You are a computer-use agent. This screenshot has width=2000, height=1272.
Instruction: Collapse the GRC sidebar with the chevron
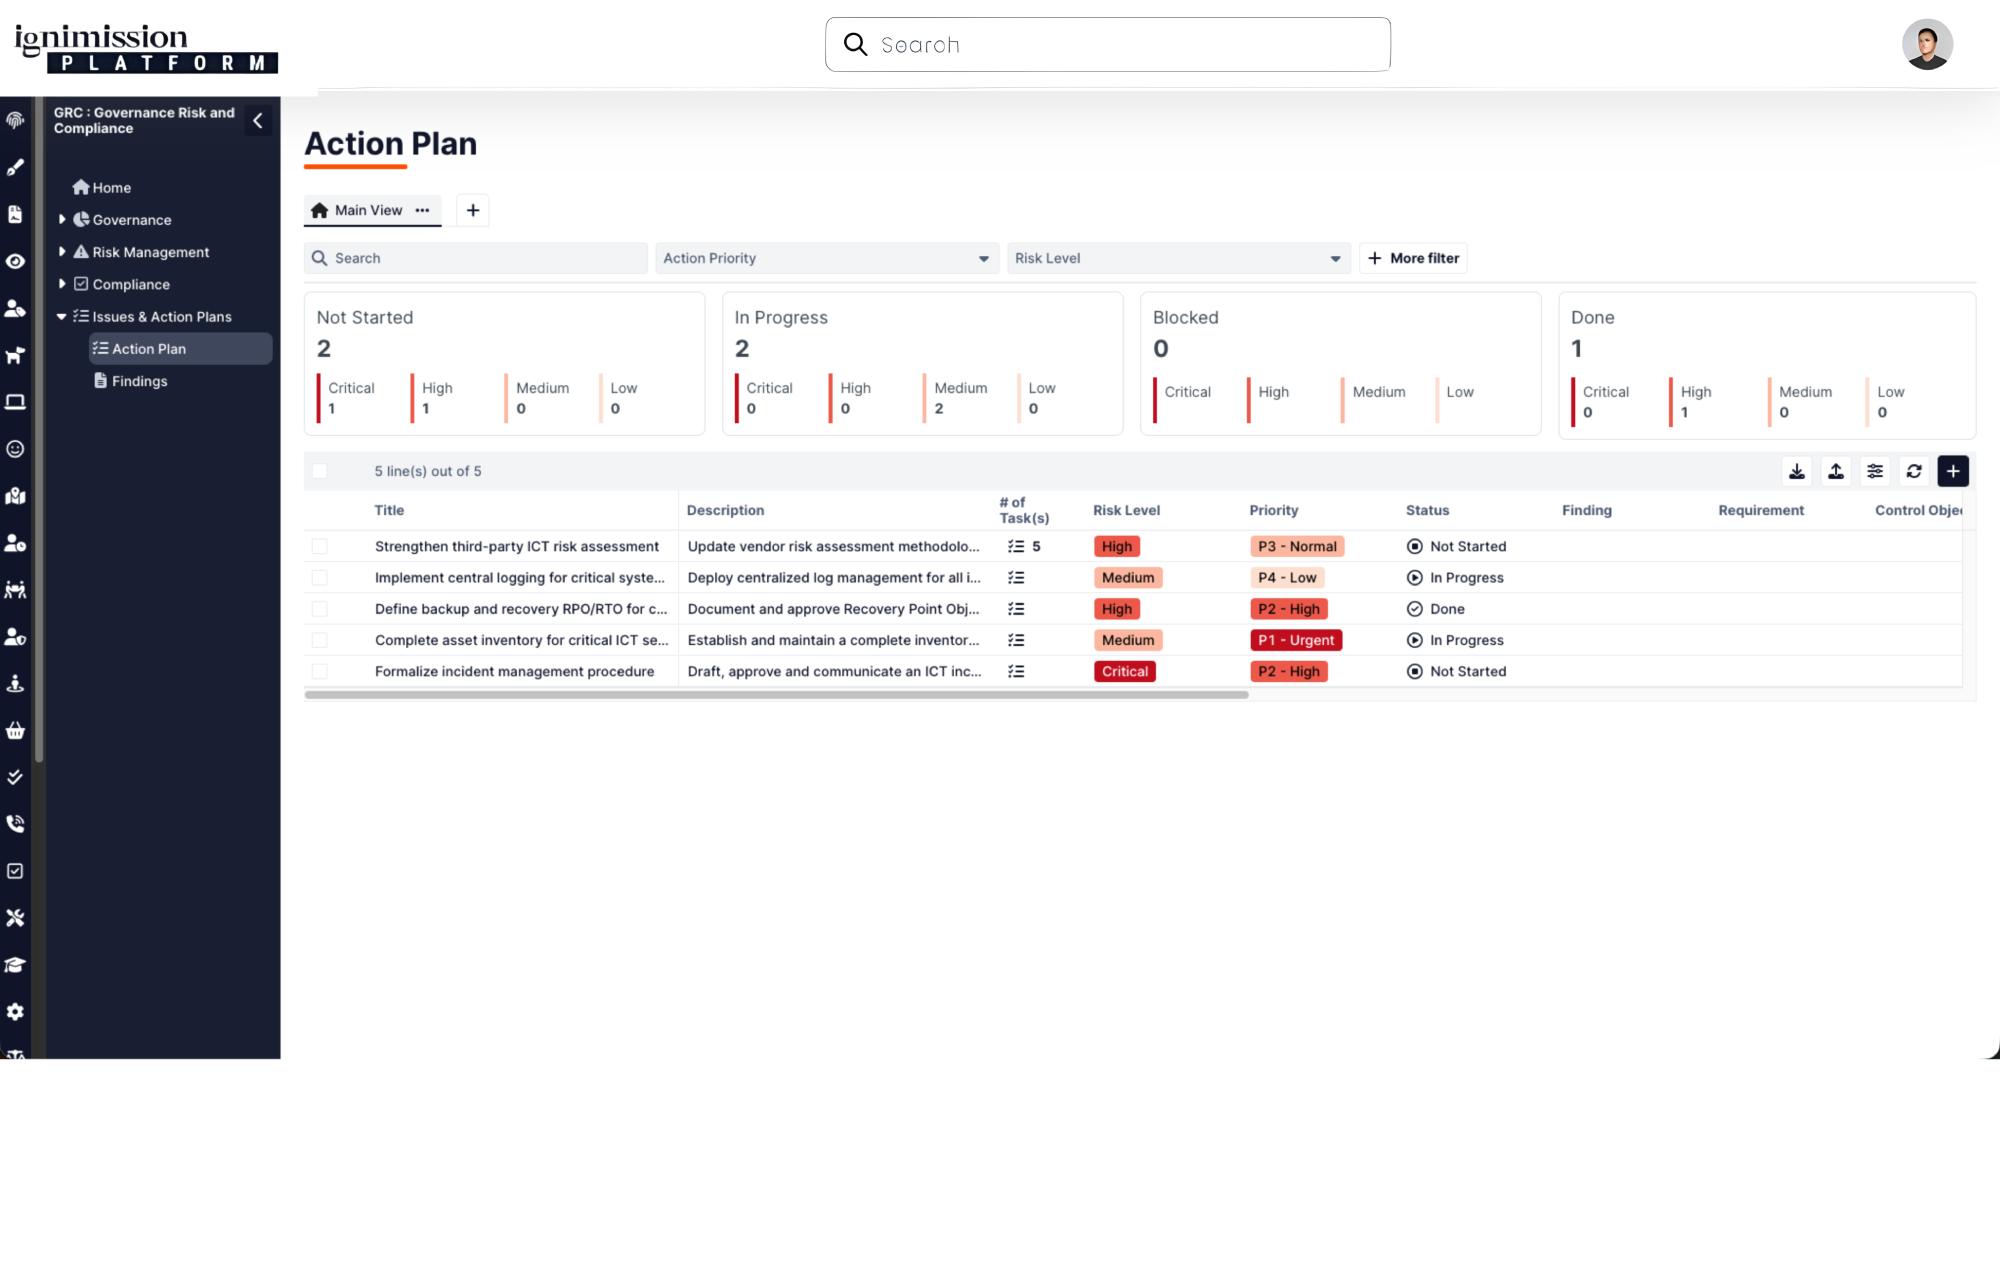coord(258,121)
